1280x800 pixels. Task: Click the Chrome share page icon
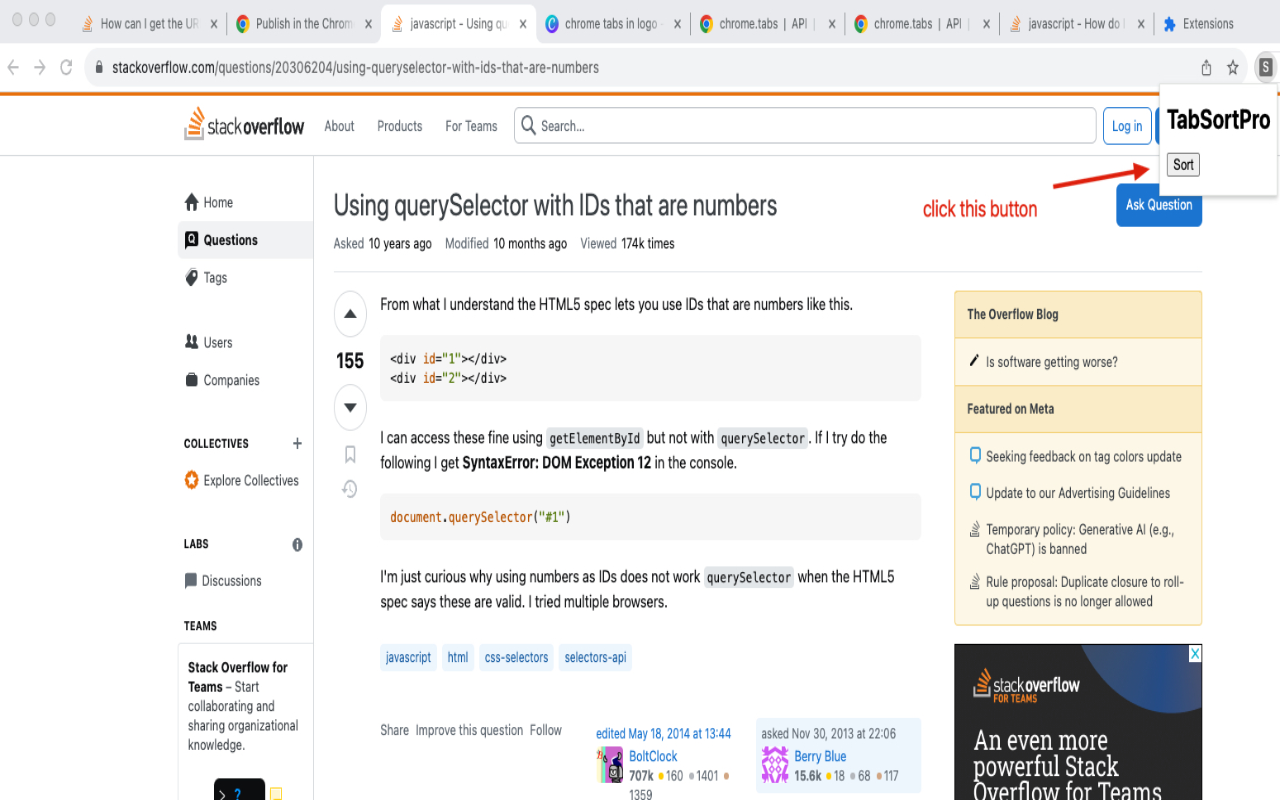click(x=1206, y=68)
